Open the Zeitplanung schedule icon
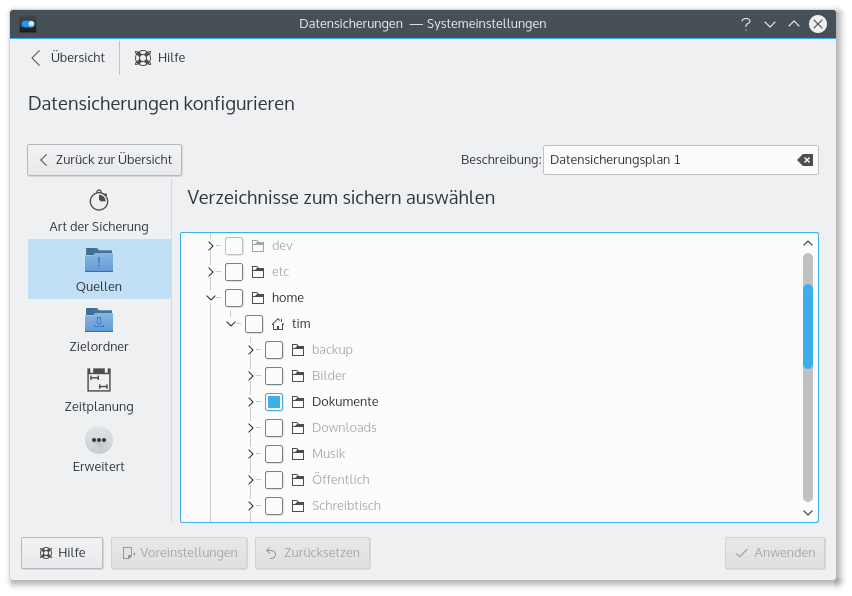The image size is (852, 596). (x=99, y=380)
